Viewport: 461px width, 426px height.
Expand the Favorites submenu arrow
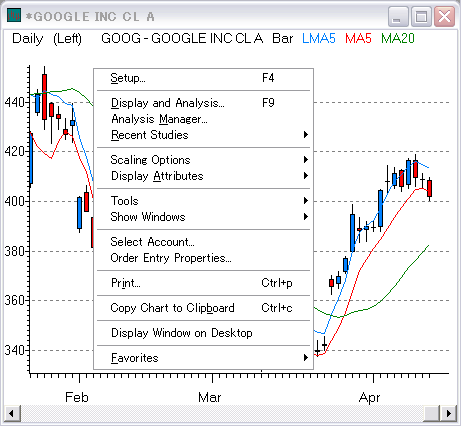point(306,358)
